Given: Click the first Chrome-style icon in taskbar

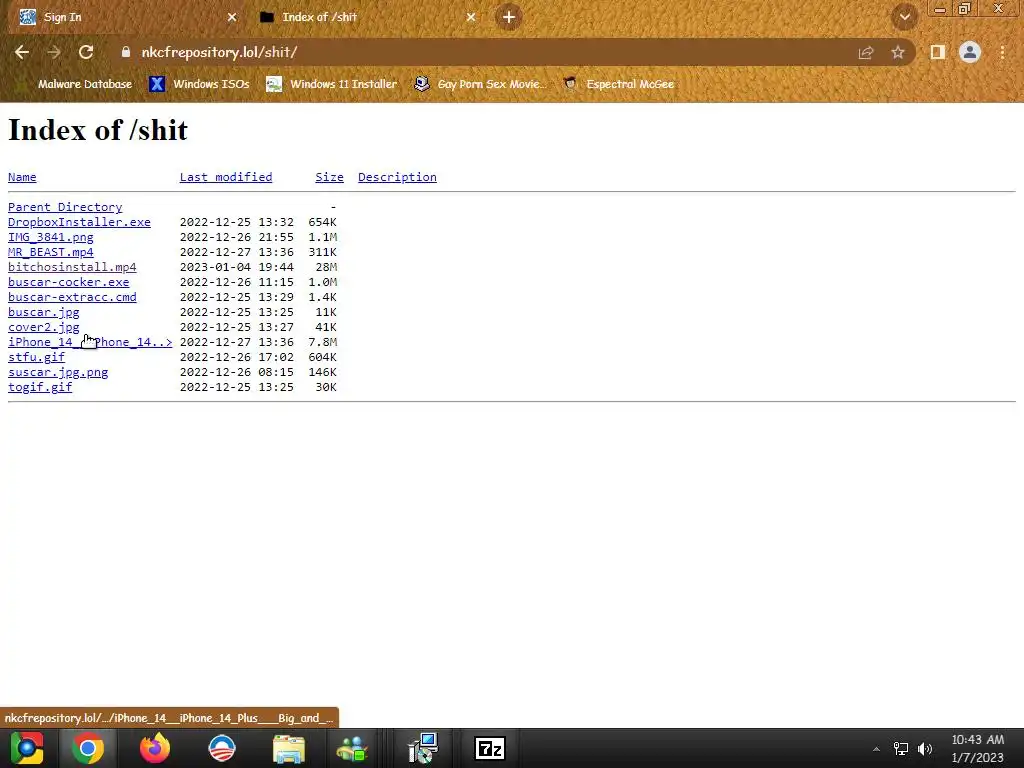Looking at the screenshot, I should point(27,748).
